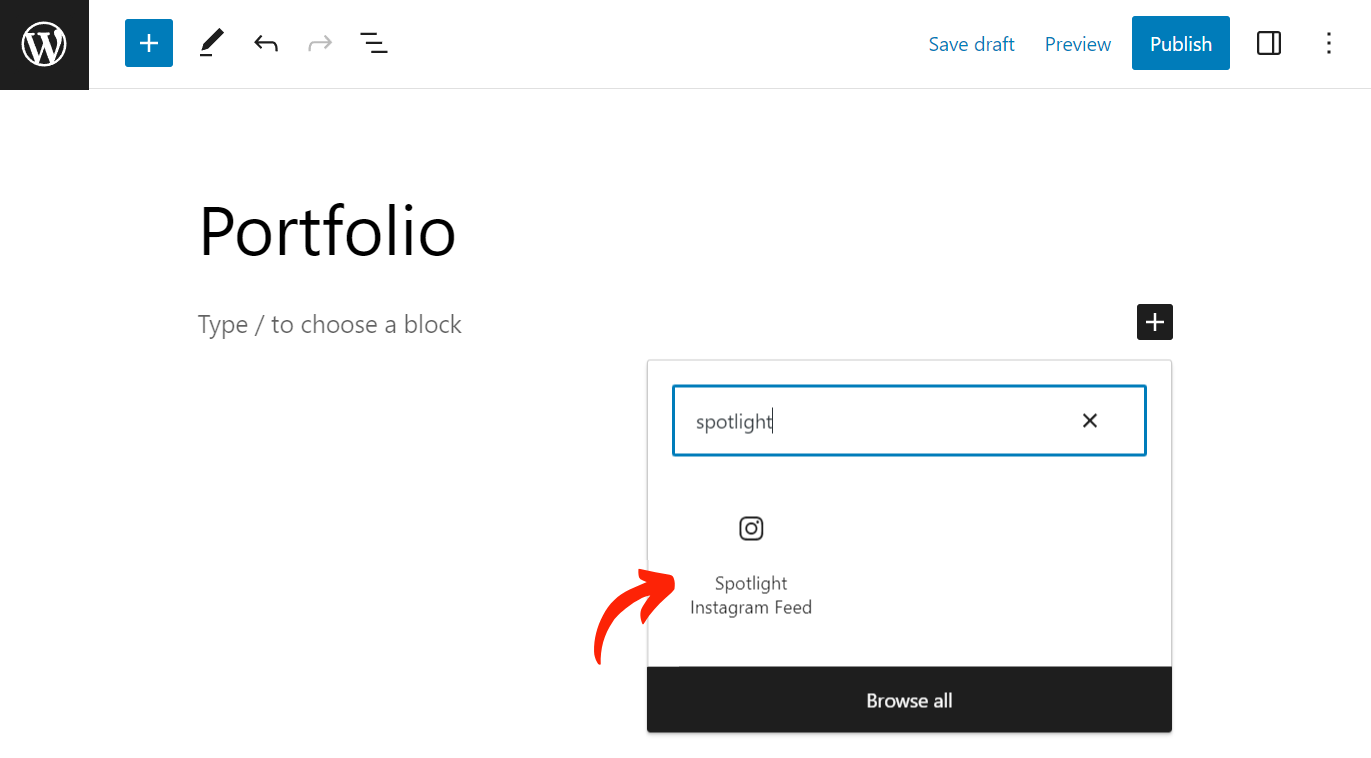1371x758 pixels.
Task: Toggle the settings sidebar panel
Action: point(1269,43)
